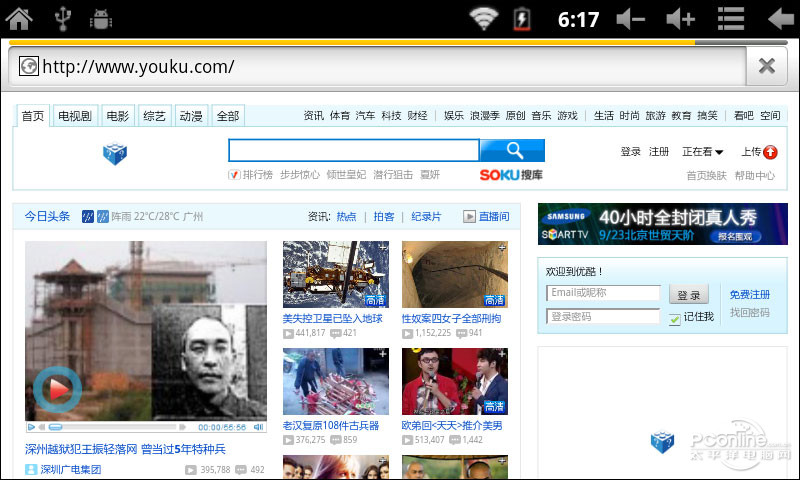Screen dimensions: 800x480
Task: Go to 资讯 channel
Action: [x=313, y=116]
